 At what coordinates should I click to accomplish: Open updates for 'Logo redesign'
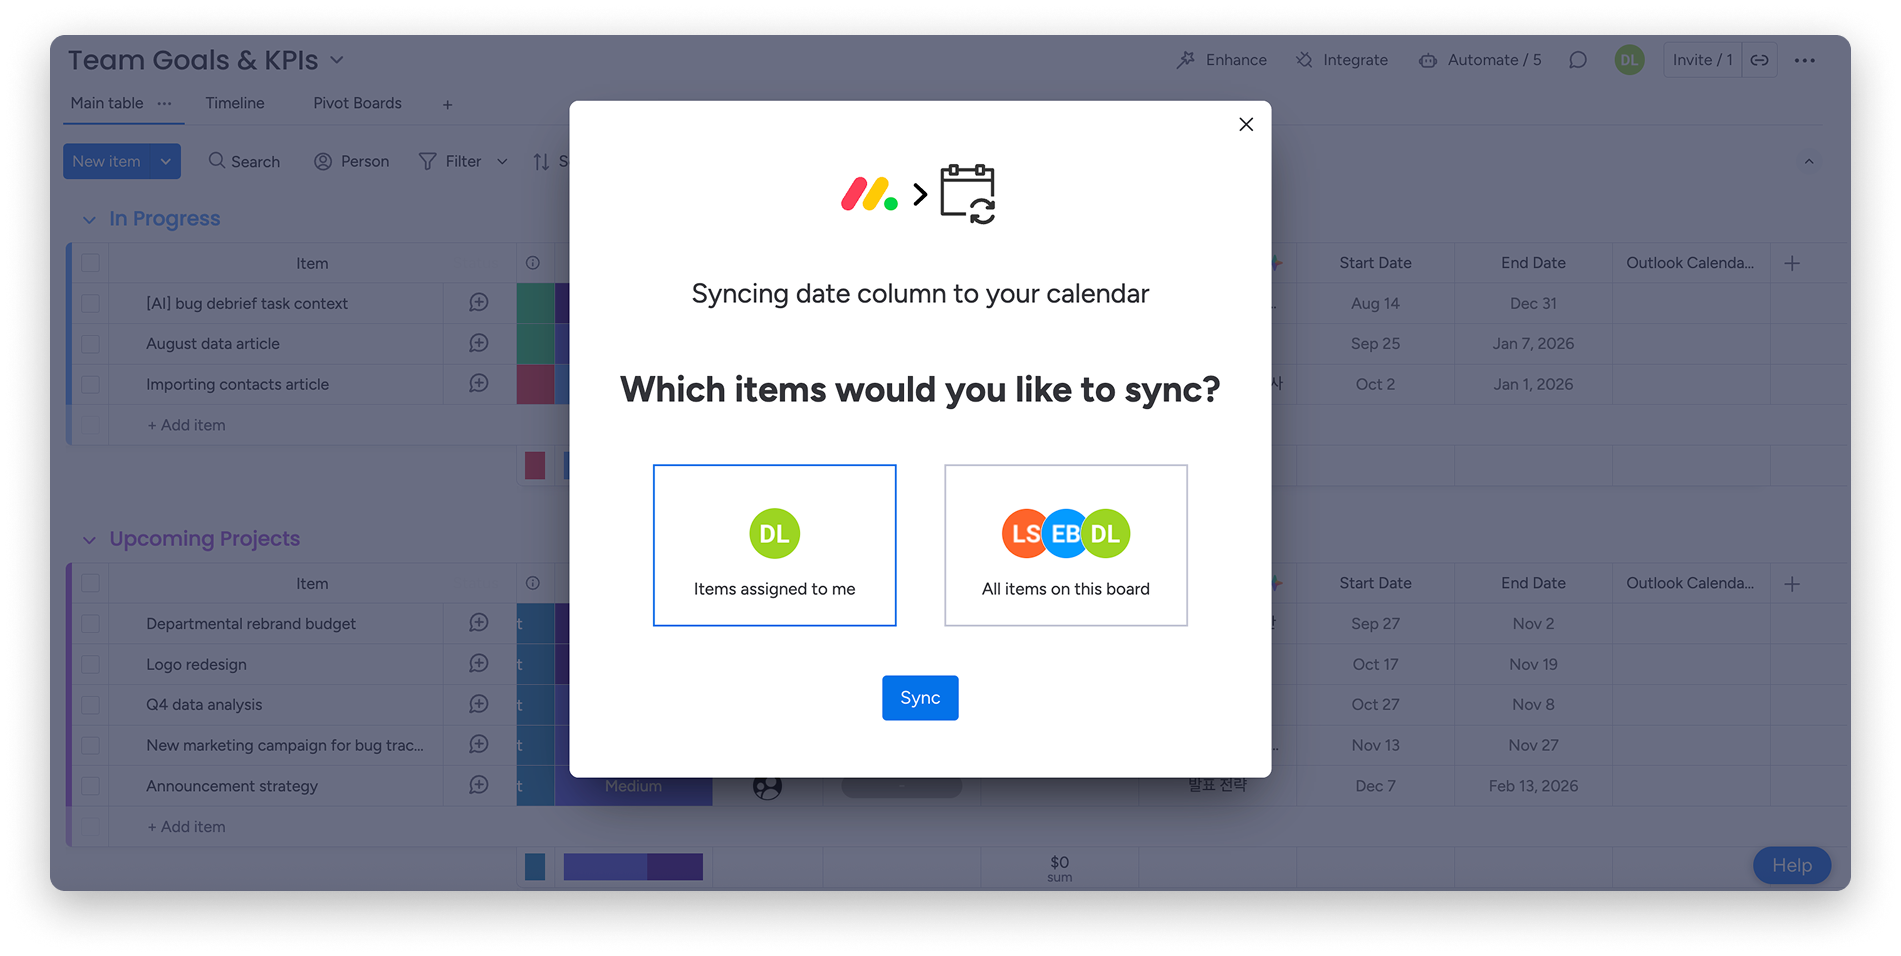[x=479, y=663]
